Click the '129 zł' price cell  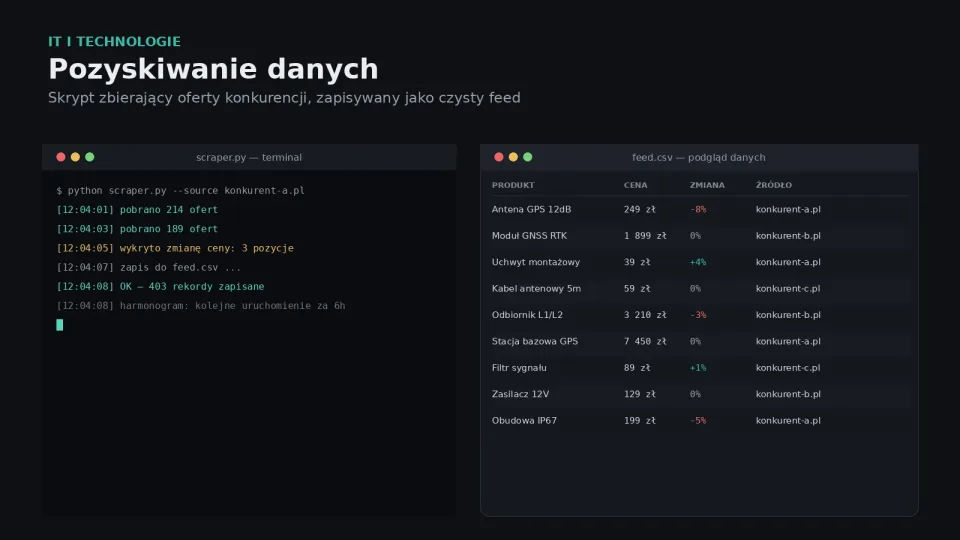pos(640,394)
